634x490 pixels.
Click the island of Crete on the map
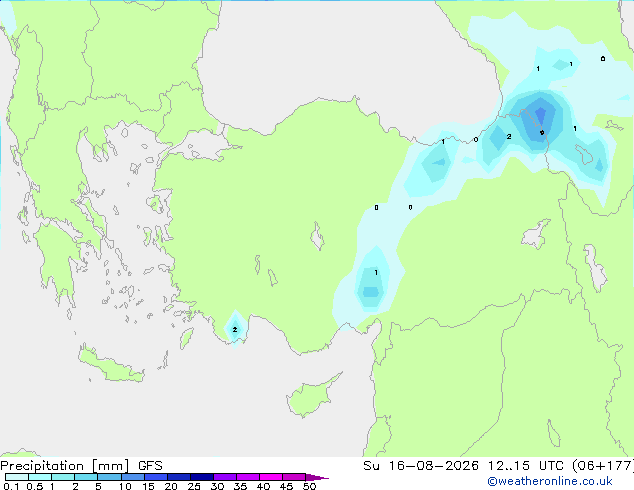pos(111,366)
